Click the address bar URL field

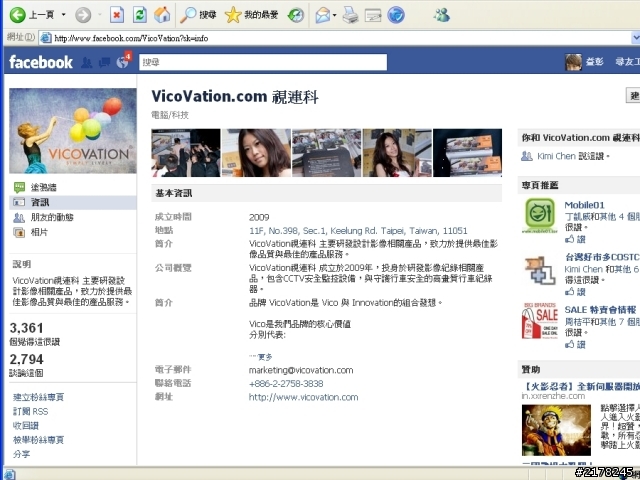(335, 38)
